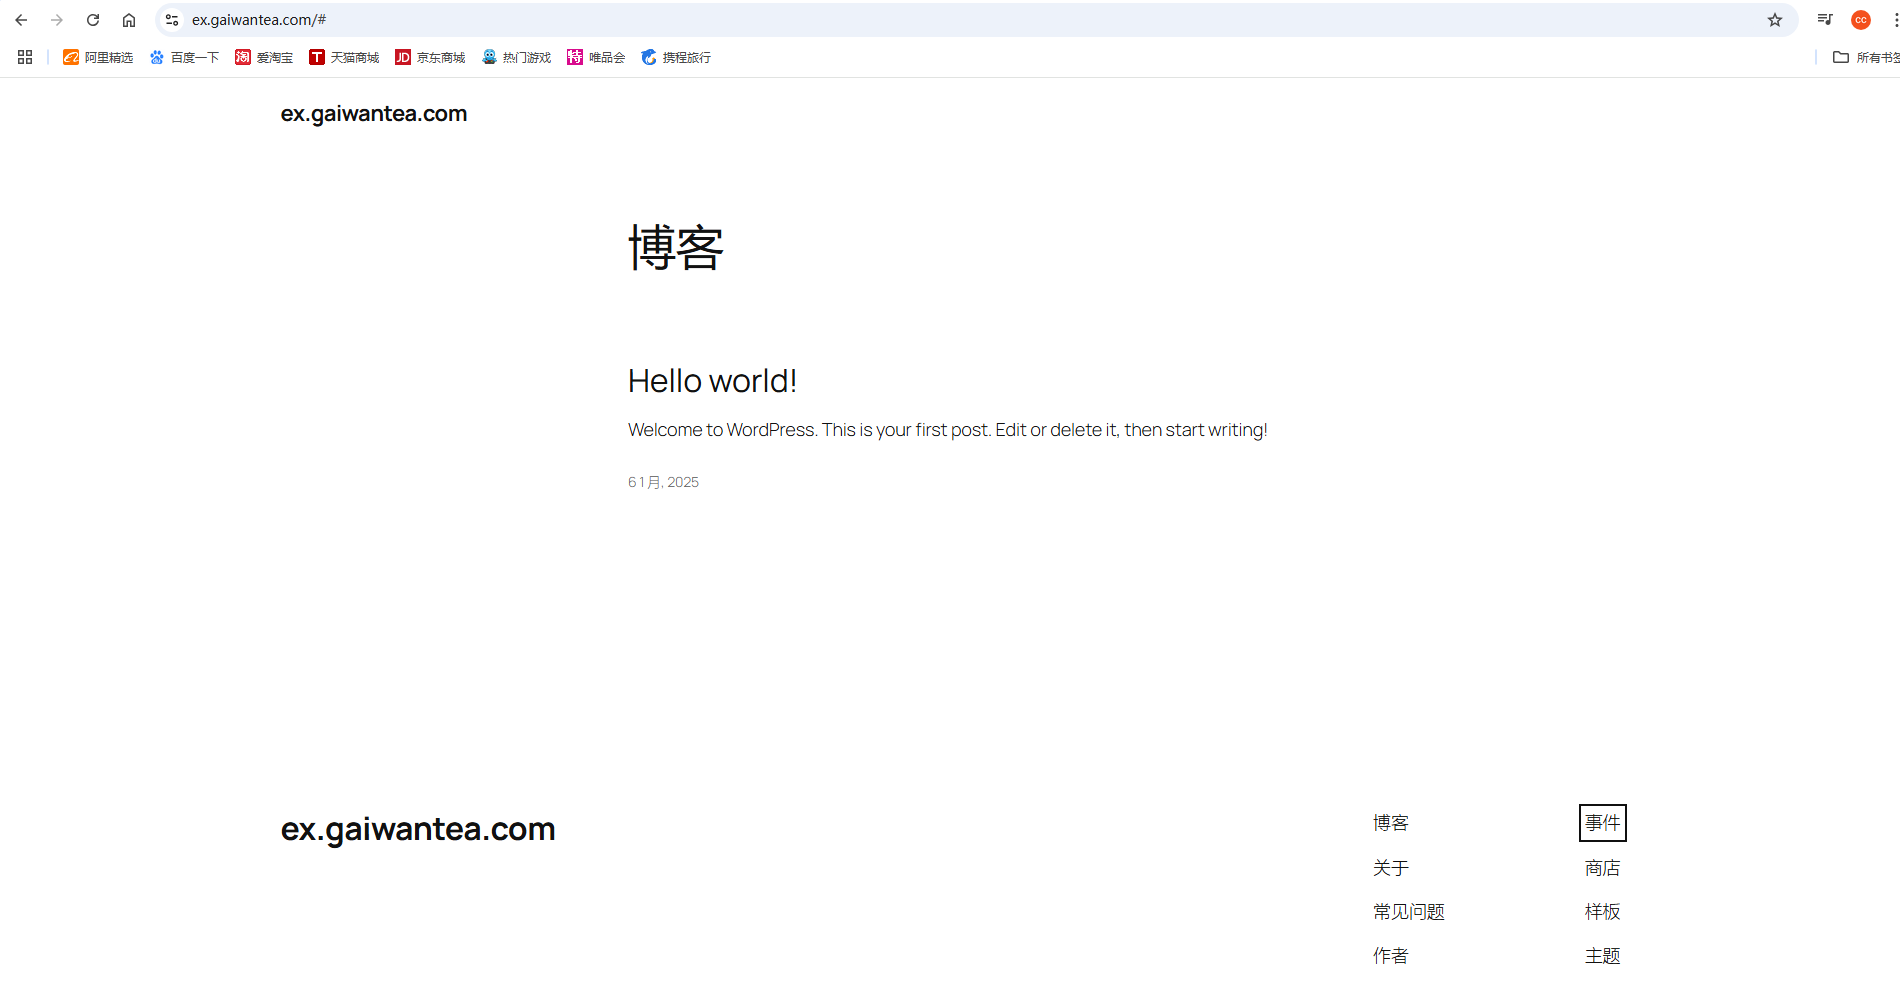Open the 阿里精选 bookmark

[x=98, y=57]
